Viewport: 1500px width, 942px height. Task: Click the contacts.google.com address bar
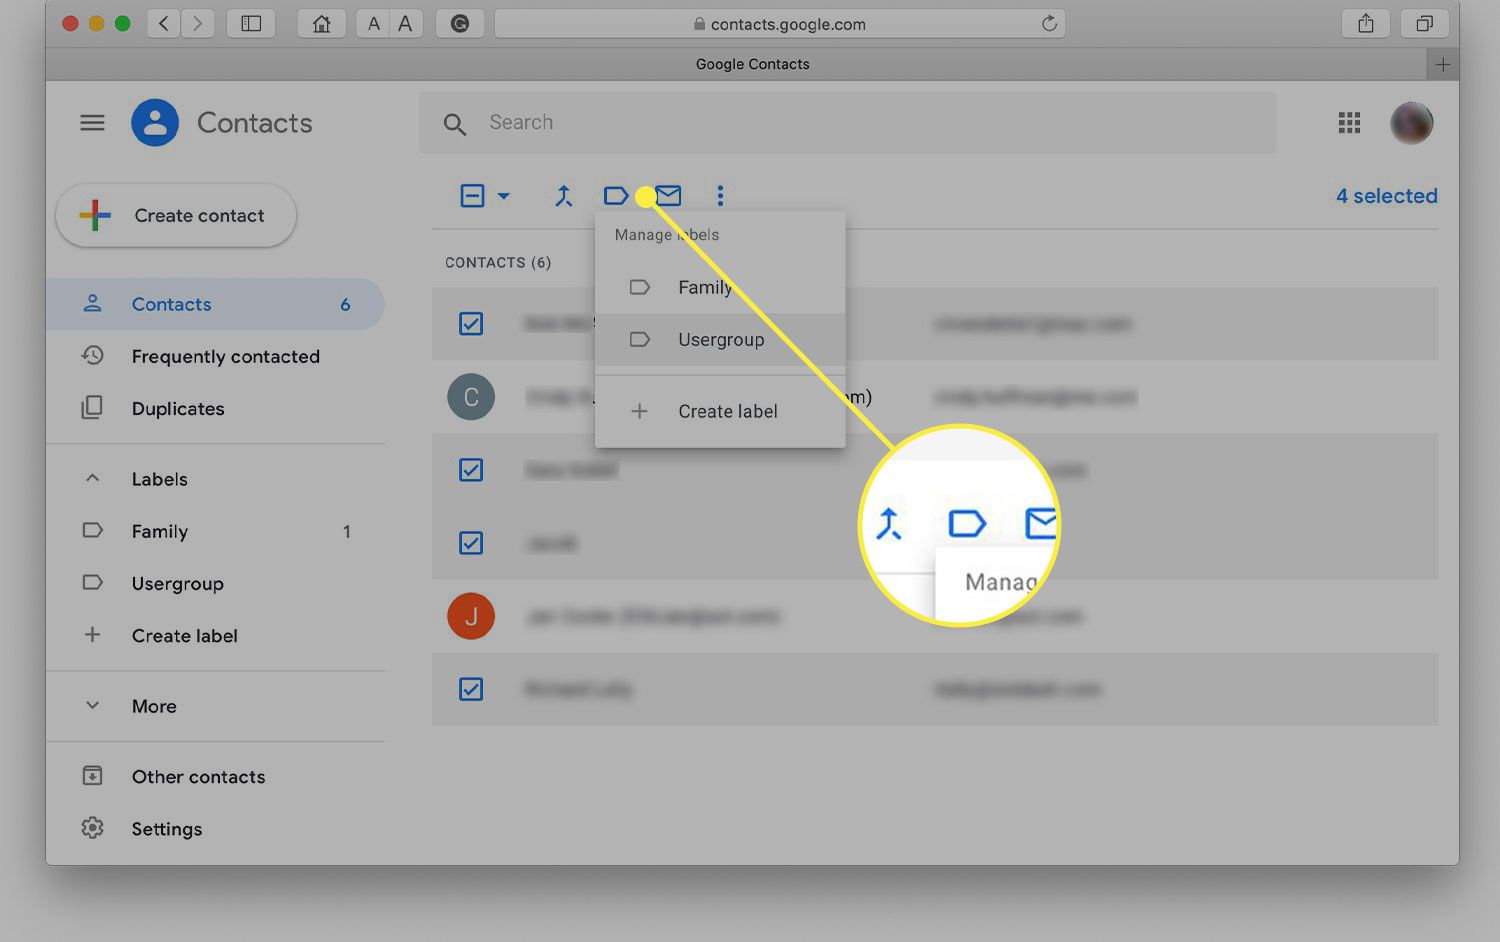coord(780,23)
